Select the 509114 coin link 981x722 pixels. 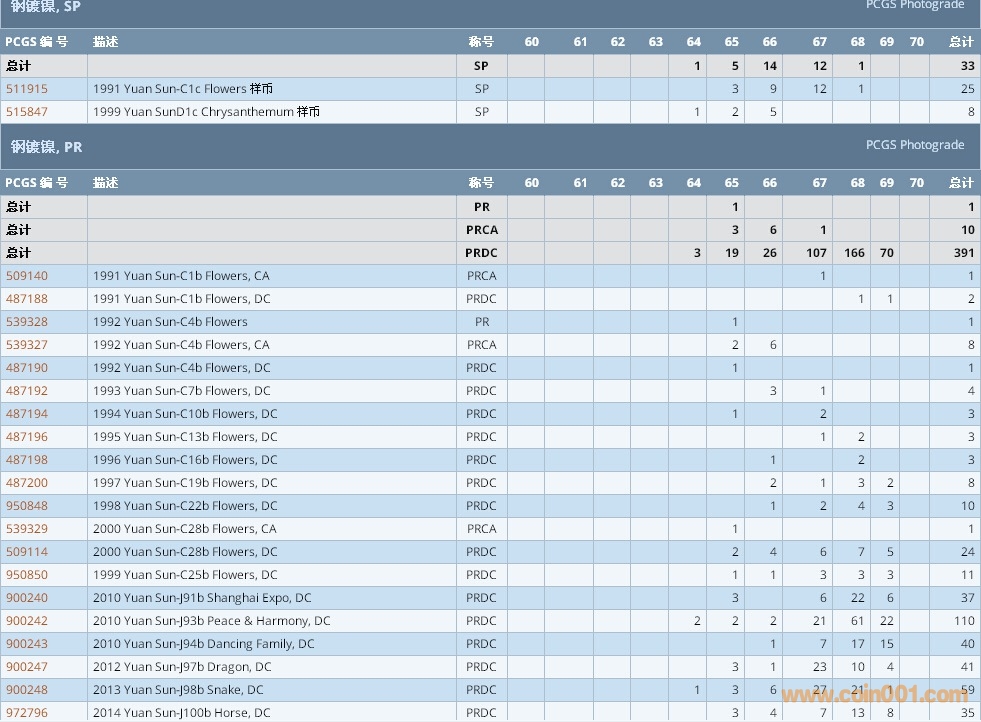(x=27, y=552)
